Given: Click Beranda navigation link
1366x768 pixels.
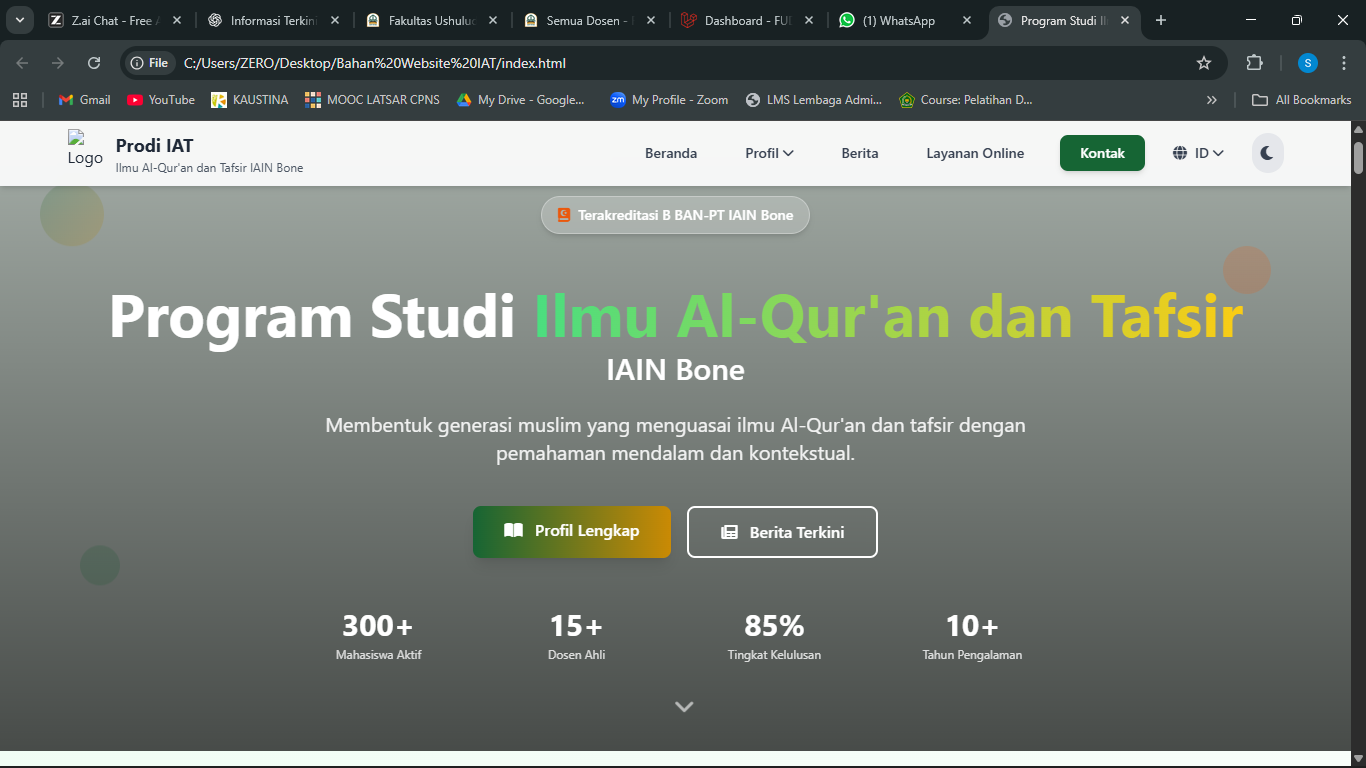Looking at the screenshot, I should [x=671, y=153].
